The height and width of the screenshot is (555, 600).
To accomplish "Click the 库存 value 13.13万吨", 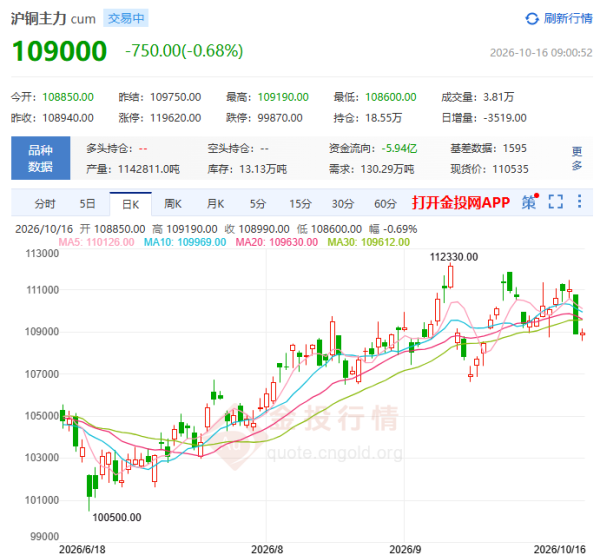I will [x=263, y=169].
